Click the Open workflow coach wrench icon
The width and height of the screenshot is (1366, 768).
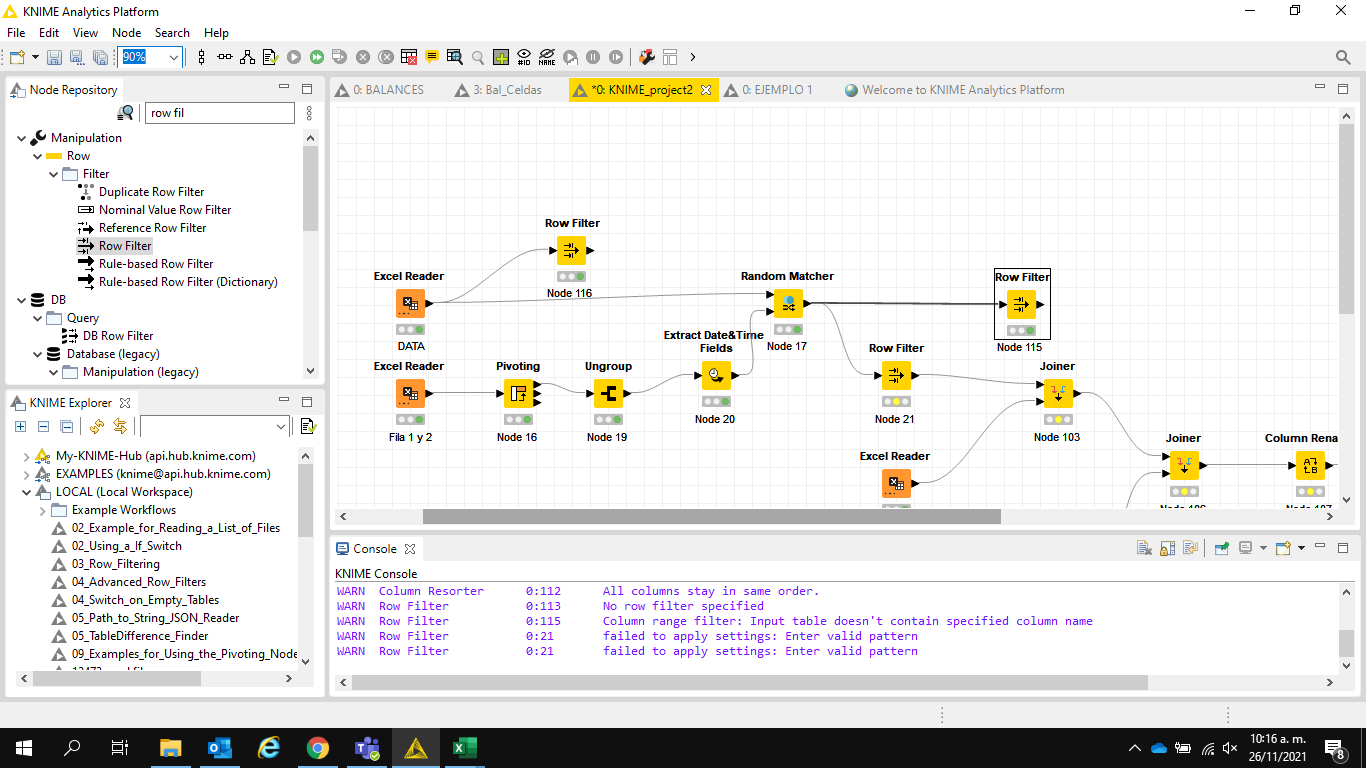click(x=646, y=57)
